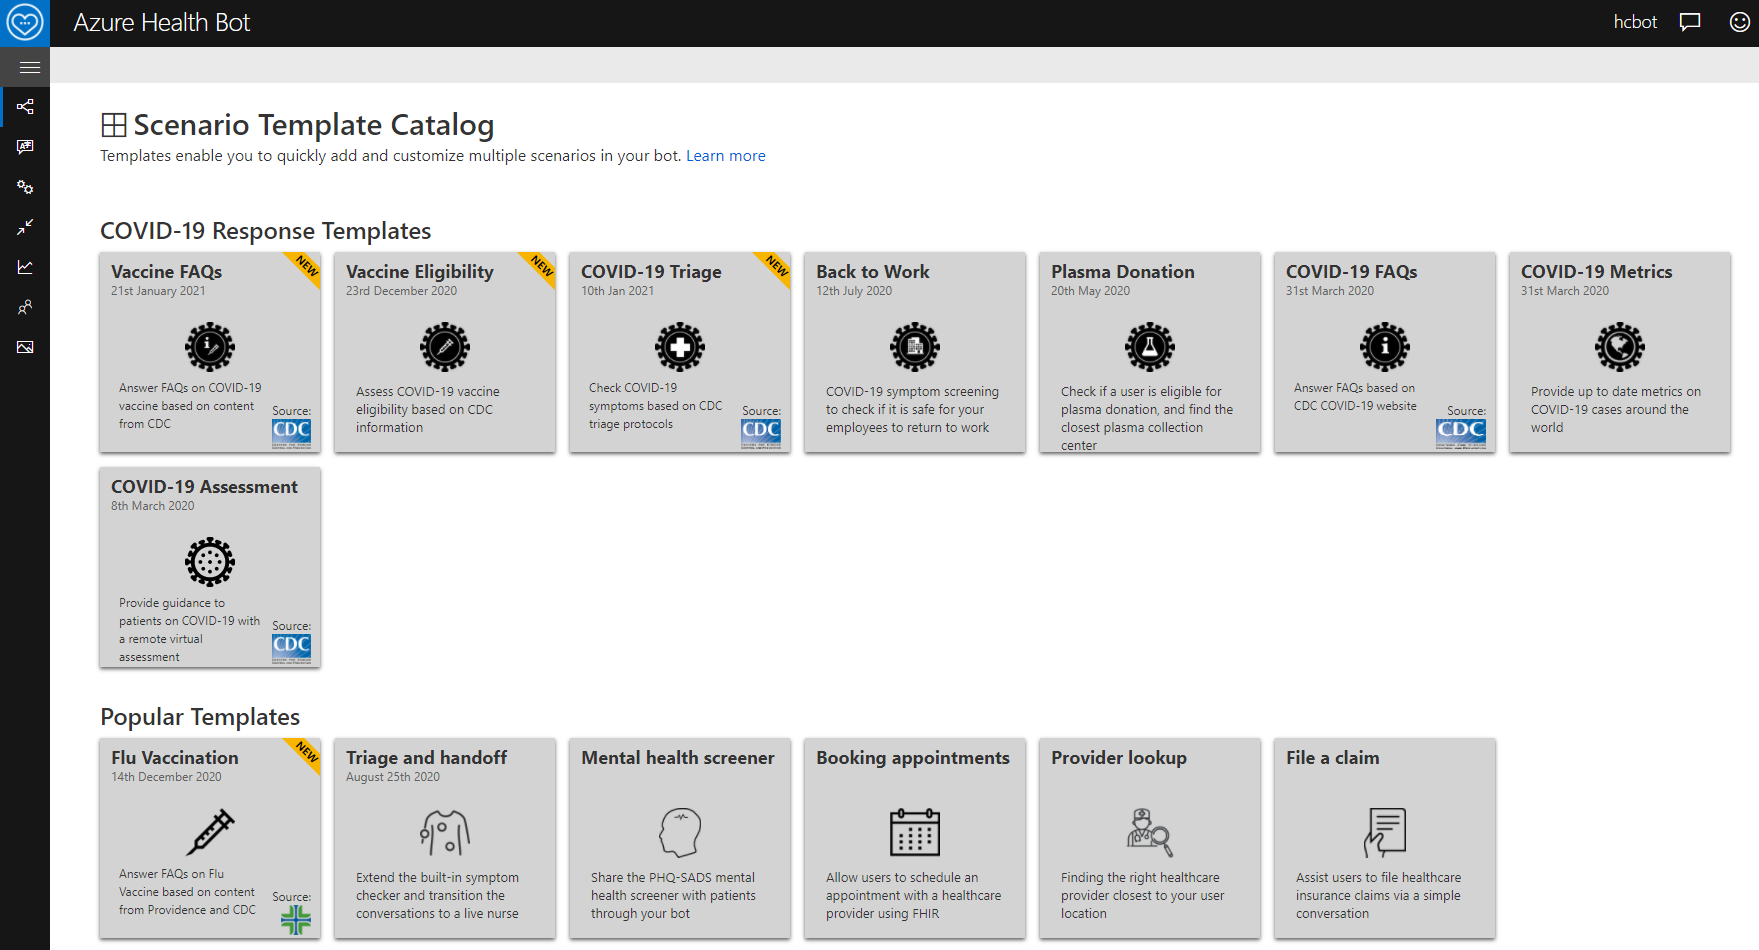Screen dimensions: 1759x950
Task: Click the CDC logo on COVID-19 Triage card
Action: tap(761, 433)
